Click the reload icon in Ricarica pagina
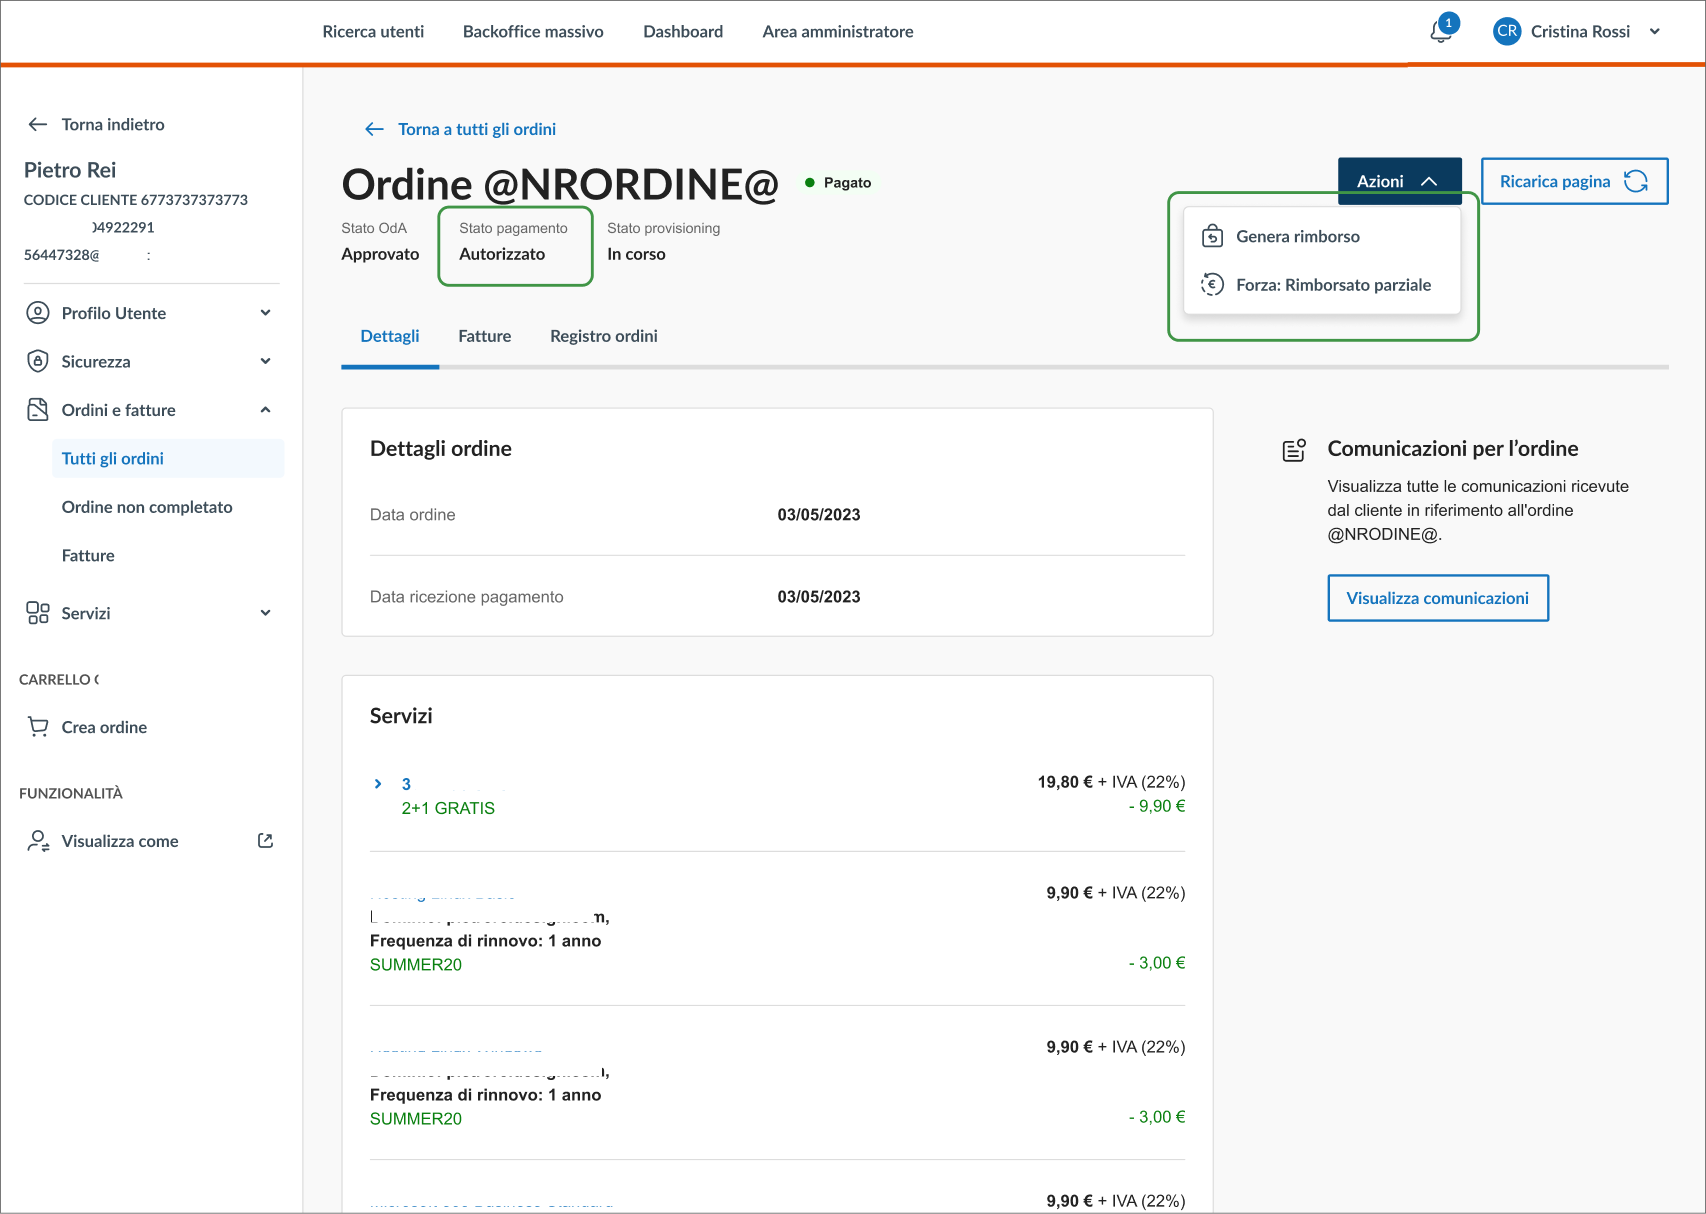 point(1636,181)
